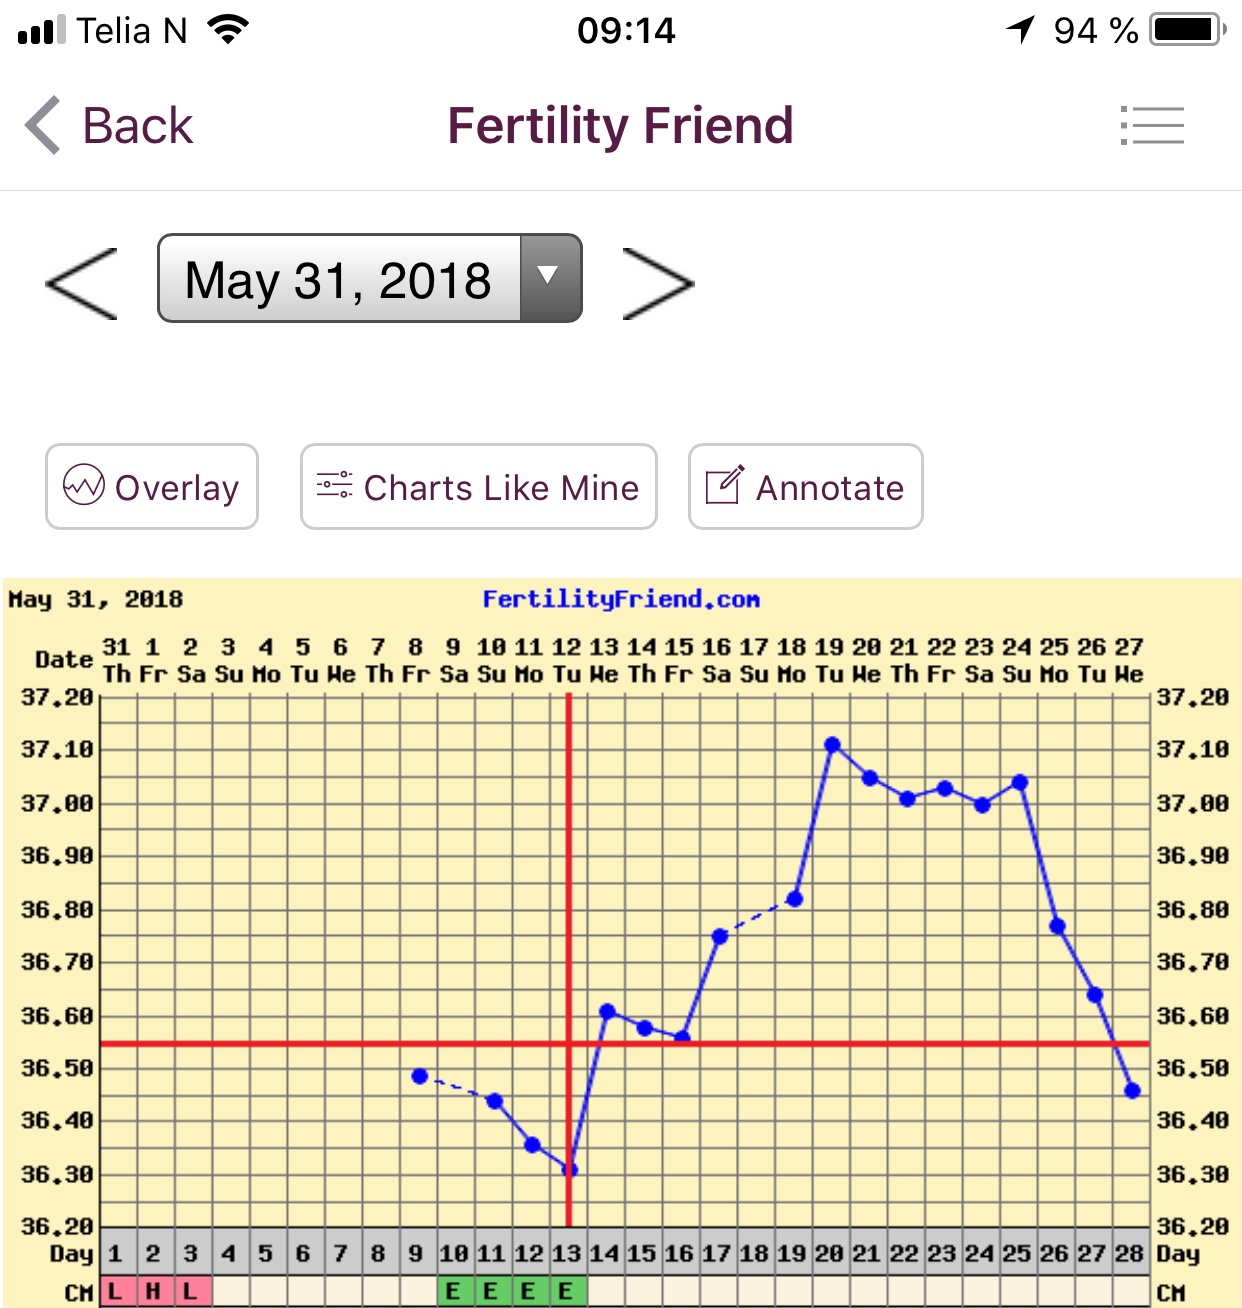Open the list menu icon
1242x1308 pixels.
(x=1152, y=126)
